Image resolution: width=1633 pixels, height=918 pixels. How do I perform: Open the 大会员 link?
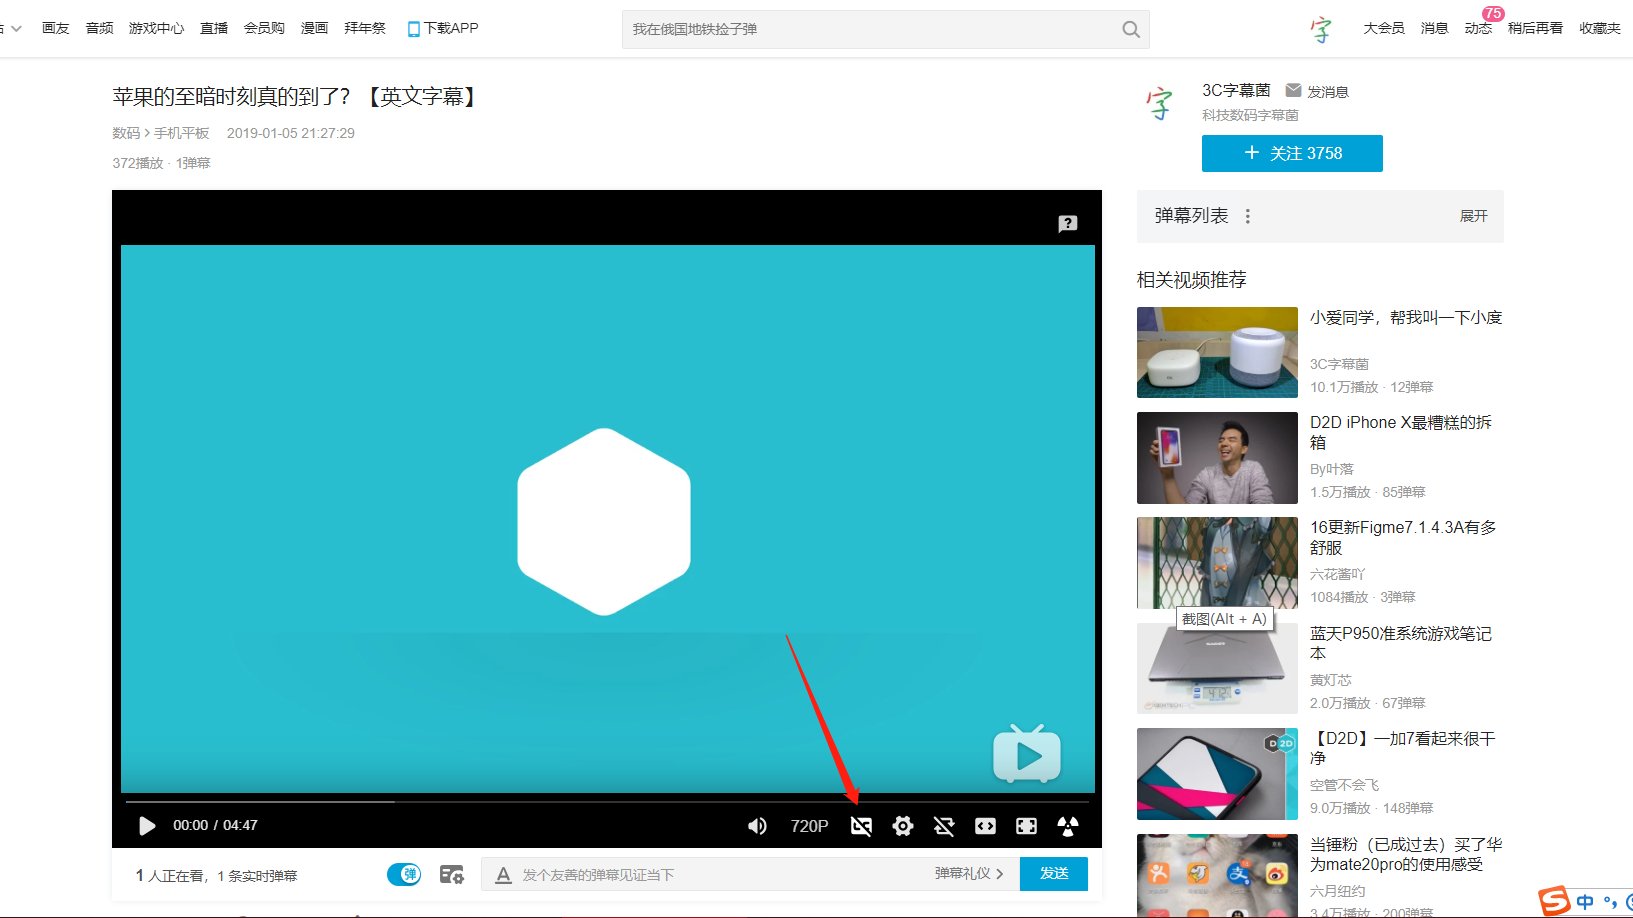click(x=1384, y=28)
